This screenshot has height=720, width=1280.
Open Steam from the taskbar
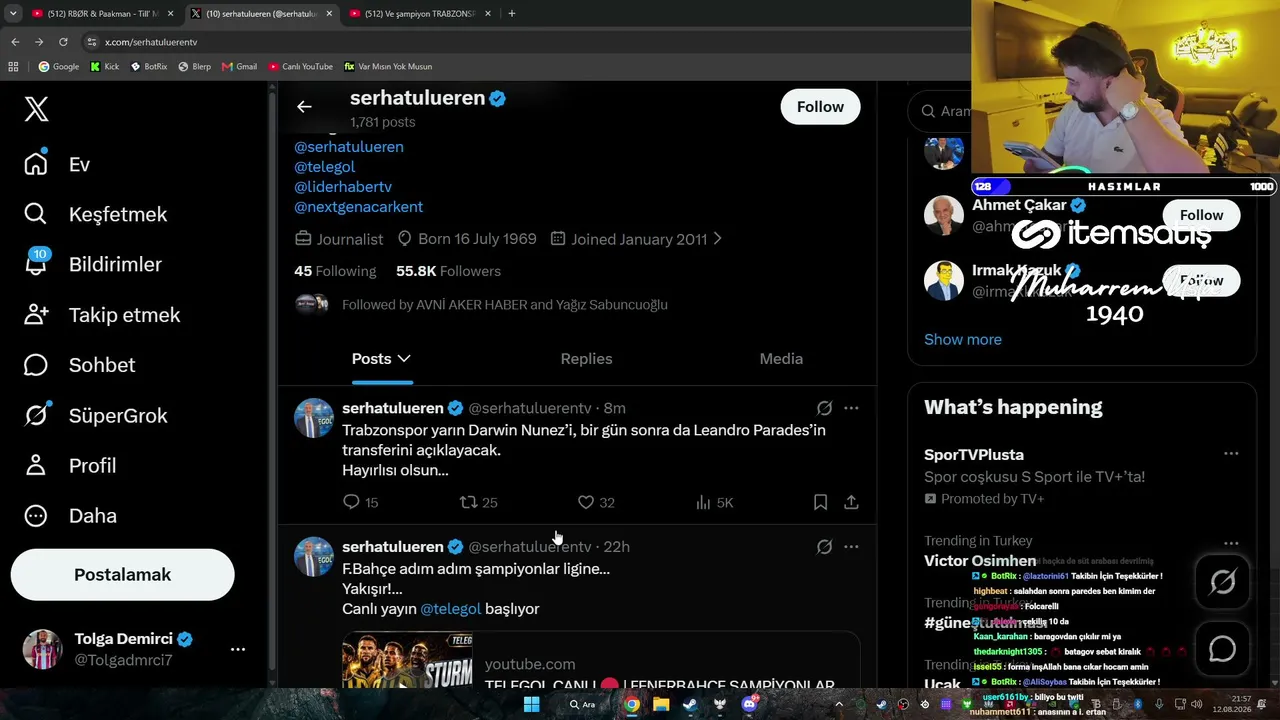(690, 704)
